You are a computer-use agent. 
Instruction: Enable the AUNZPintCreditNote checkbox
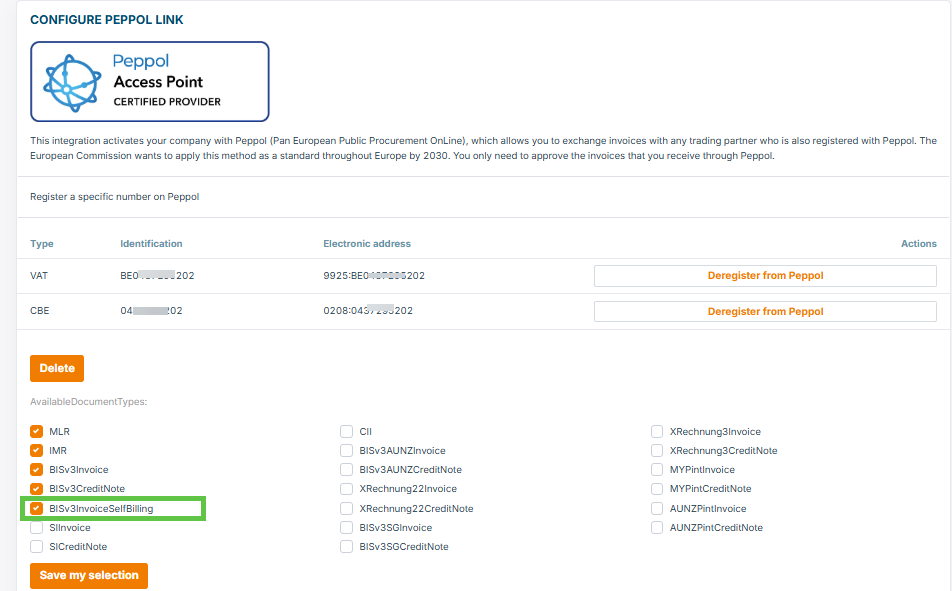(x=657, y=527)
